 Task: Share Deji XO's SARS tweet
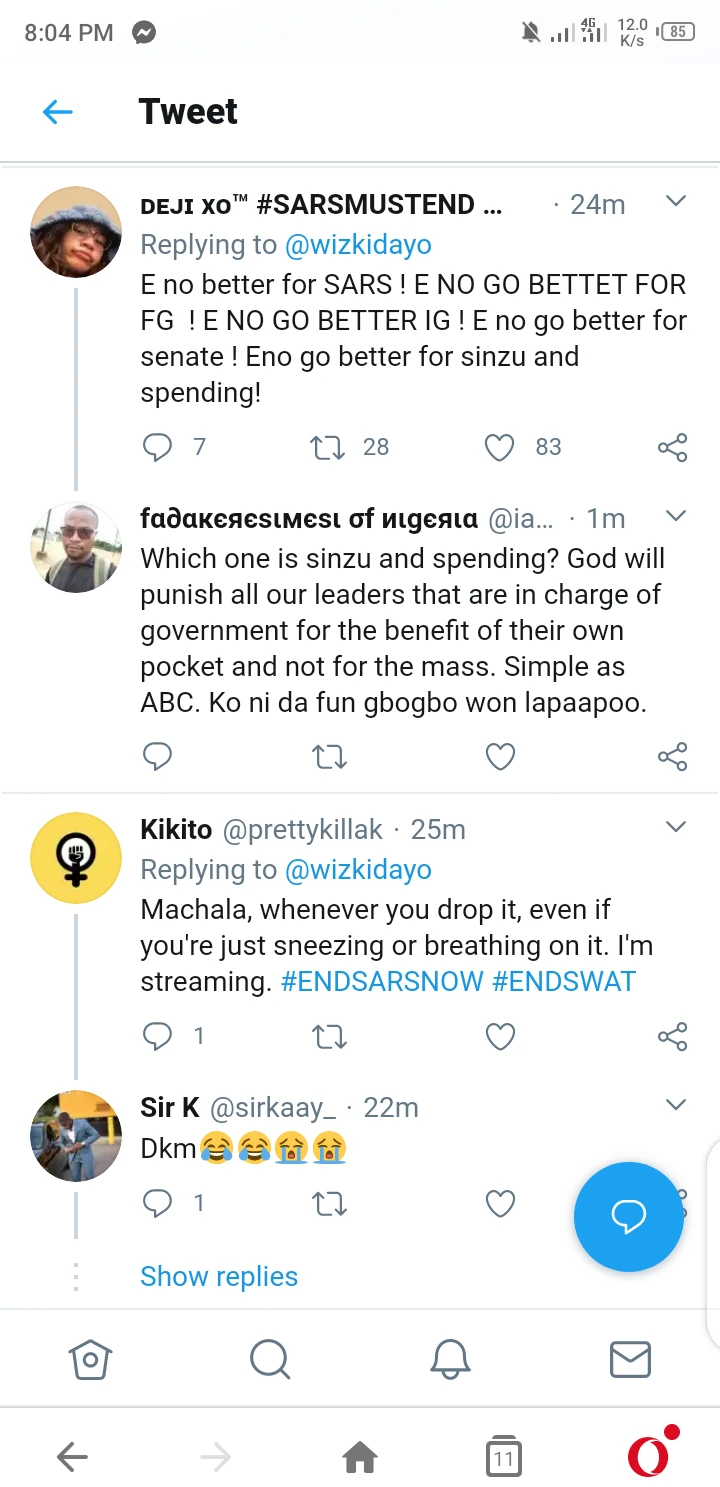tap(672, 447)
